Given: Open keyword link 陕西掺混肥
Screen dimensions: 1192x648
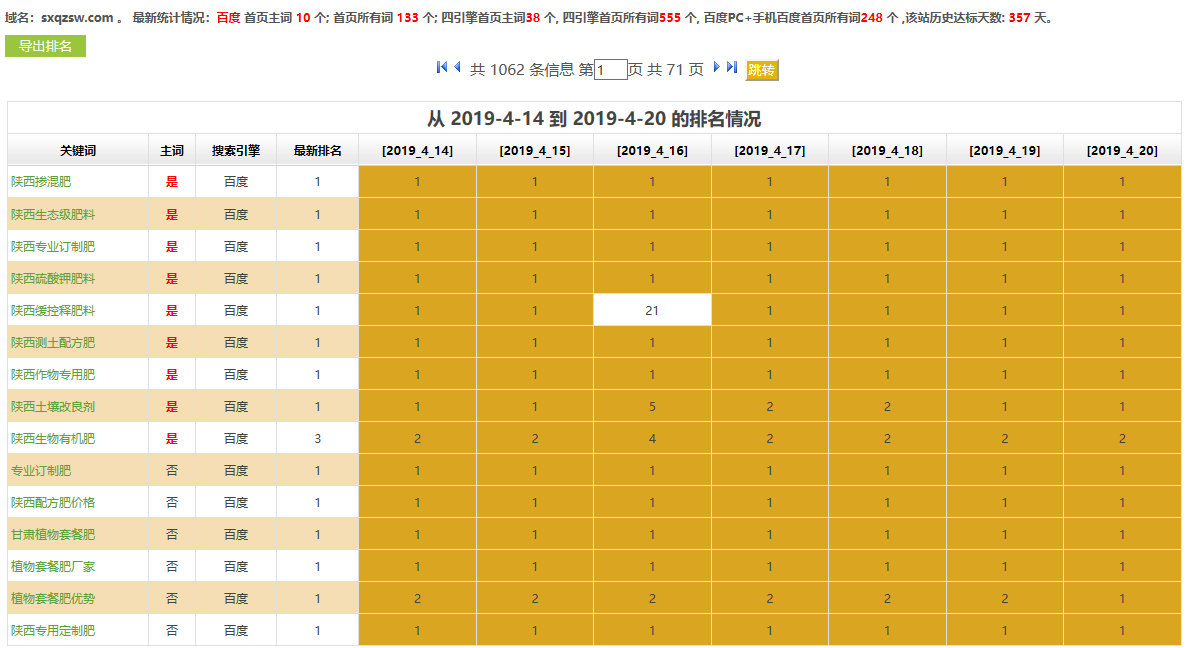Looking at the screenshot, I should [x=41, y=182].
